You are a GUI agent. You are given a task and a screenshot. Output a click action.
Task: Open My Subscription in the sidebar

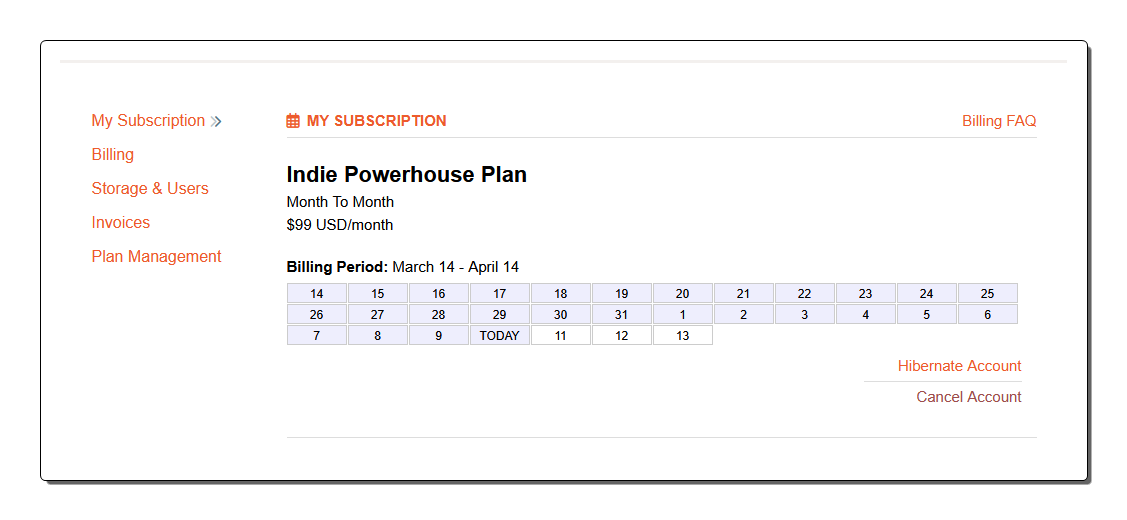pyautogui.click(x=148, y=121)
